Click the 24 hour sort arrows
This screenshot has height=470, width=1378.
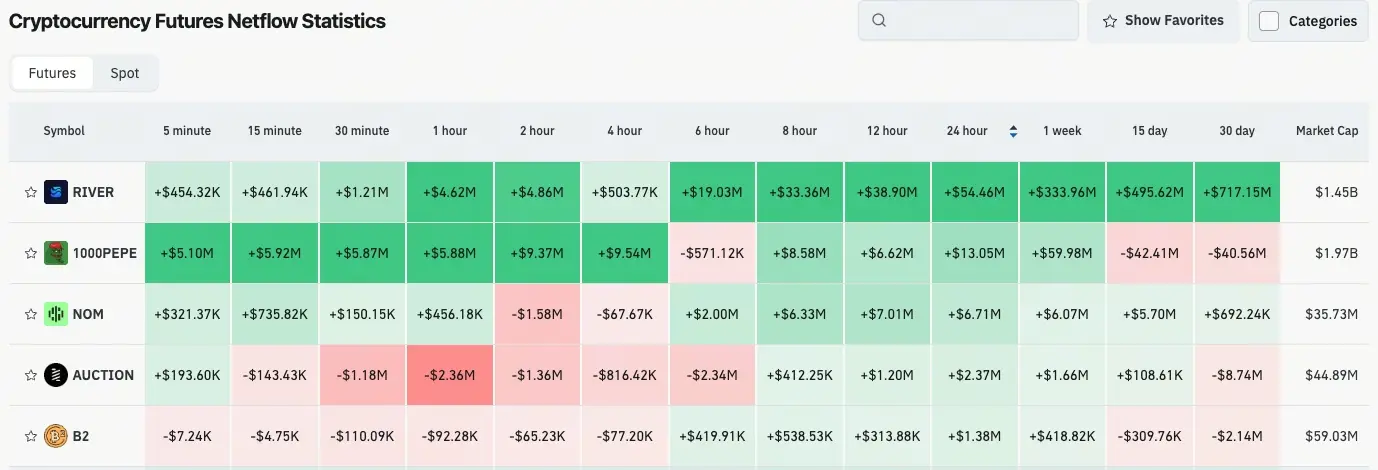[1013, 131]
